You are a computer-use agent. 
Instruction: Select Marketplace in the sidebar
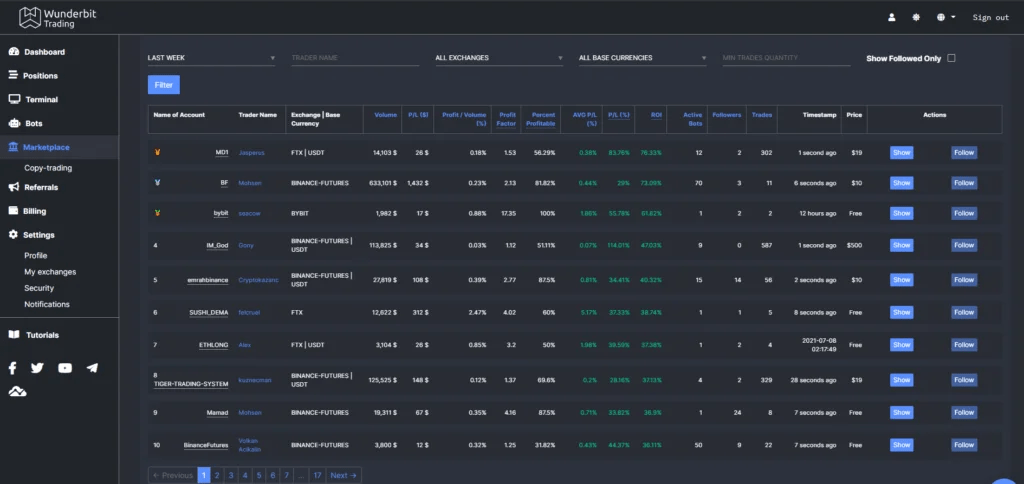pyautogui.click(x=39, y=147)
